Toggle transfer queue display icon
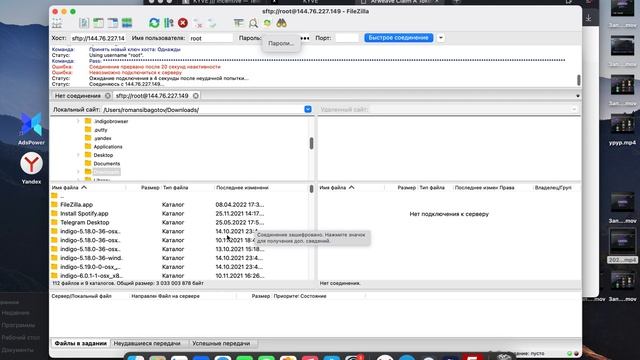 point(127,23)
